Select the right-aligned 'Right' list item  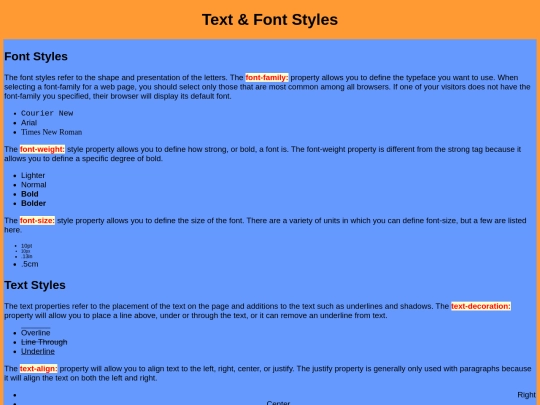(527, 395)
